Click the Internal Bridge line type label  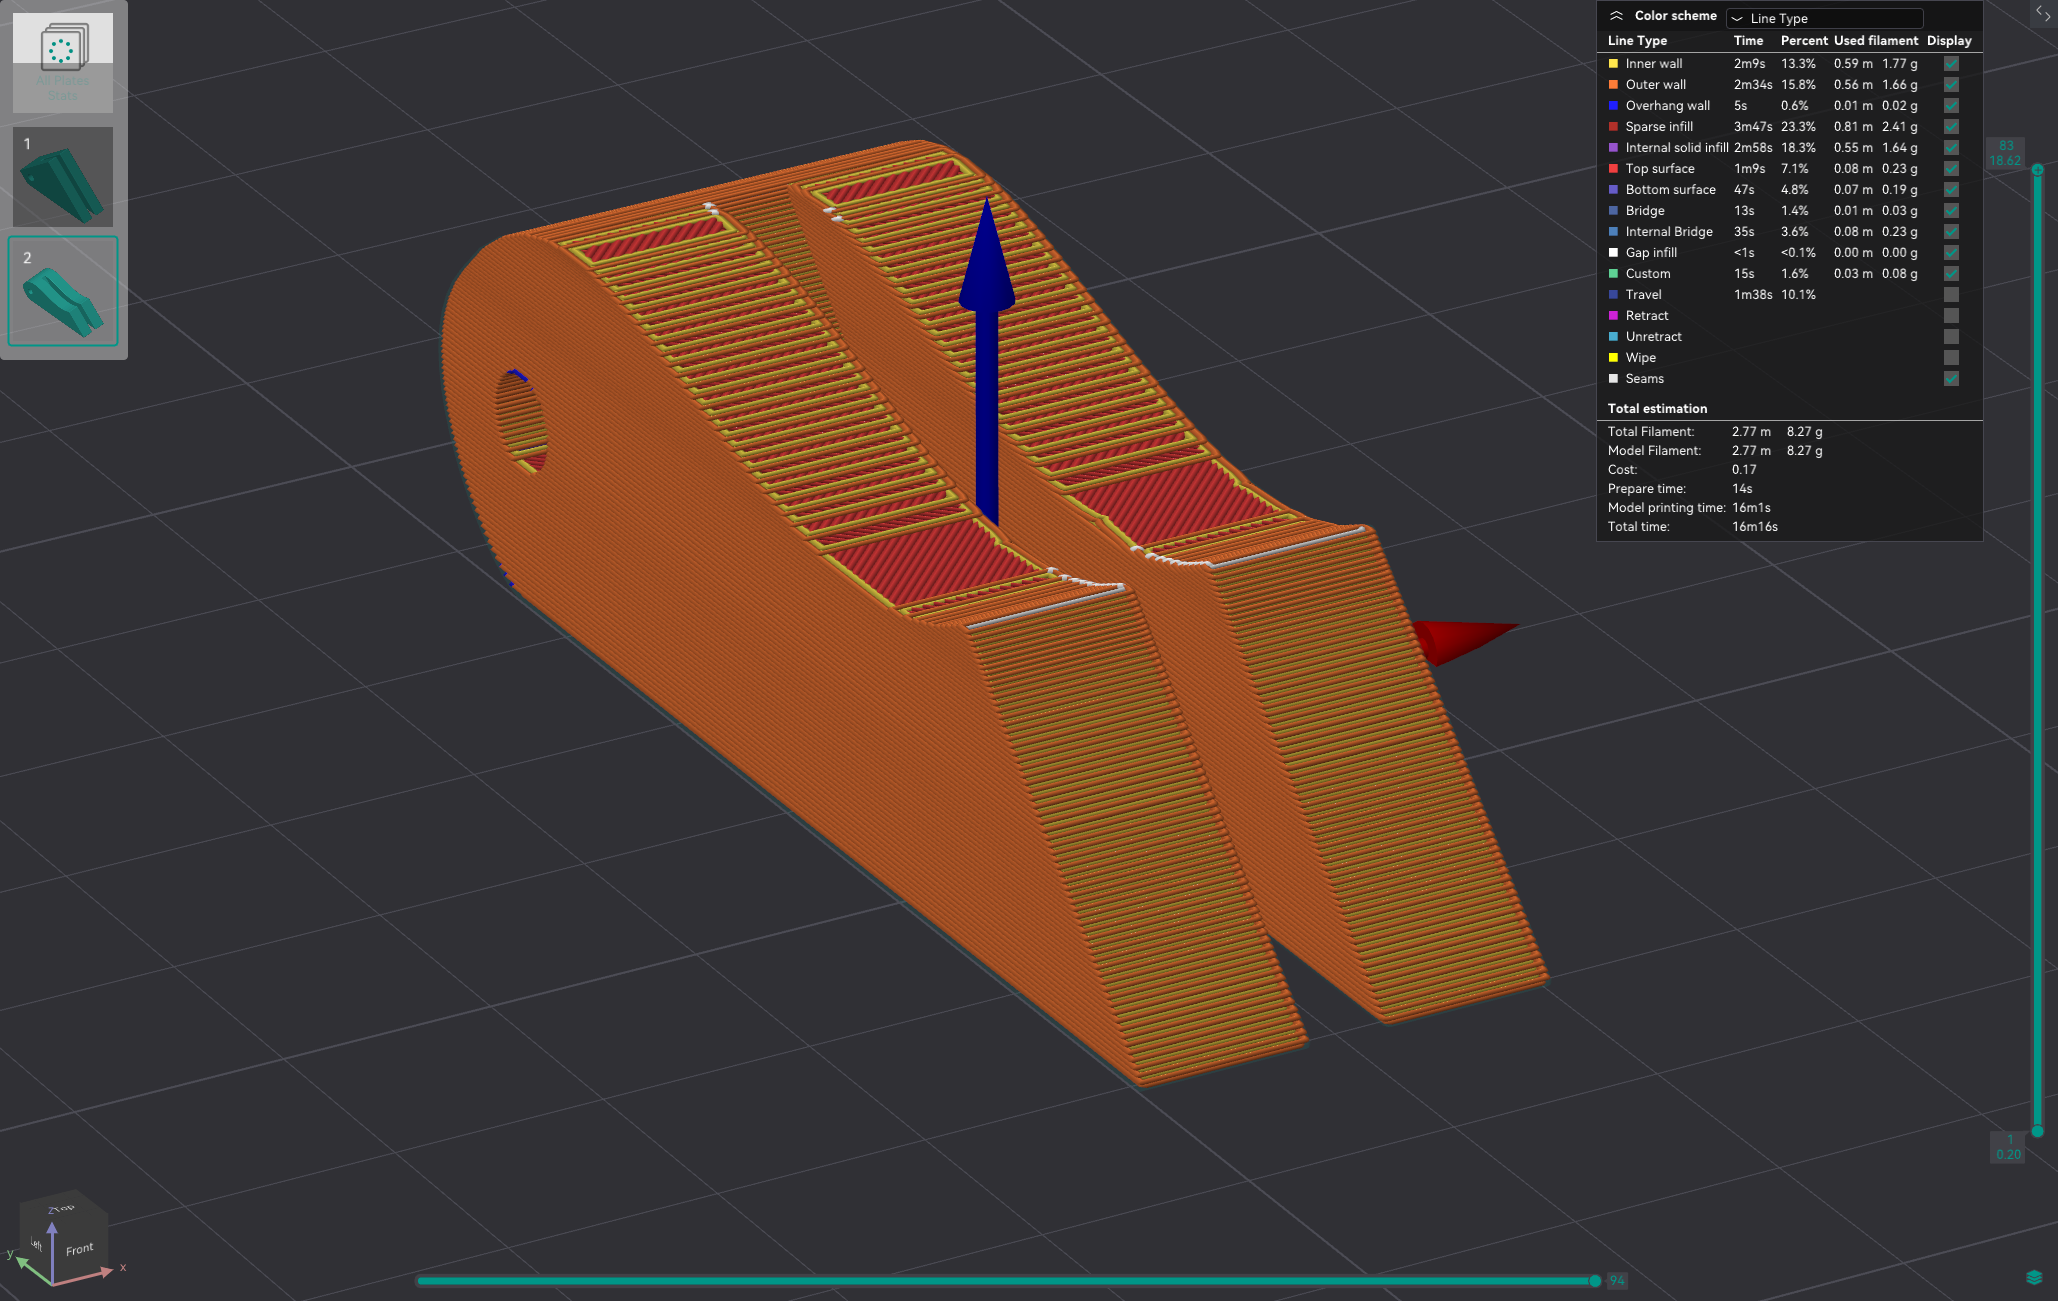point(1669,231)
